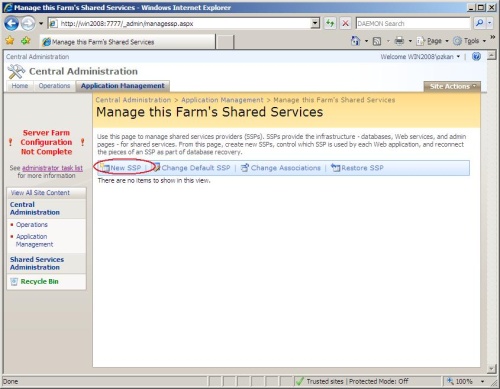Image resolution: width=500 pixels, height=389 pixels.
Task: Click the DAEMON Search box
Action: [413, 23]
